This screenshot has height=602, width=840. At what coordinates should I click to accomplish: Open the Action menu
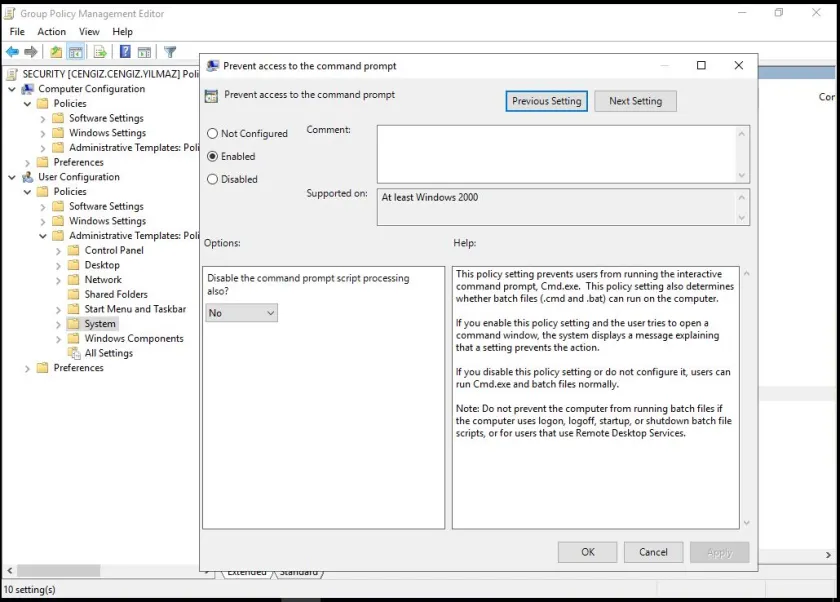pos(51,32)
